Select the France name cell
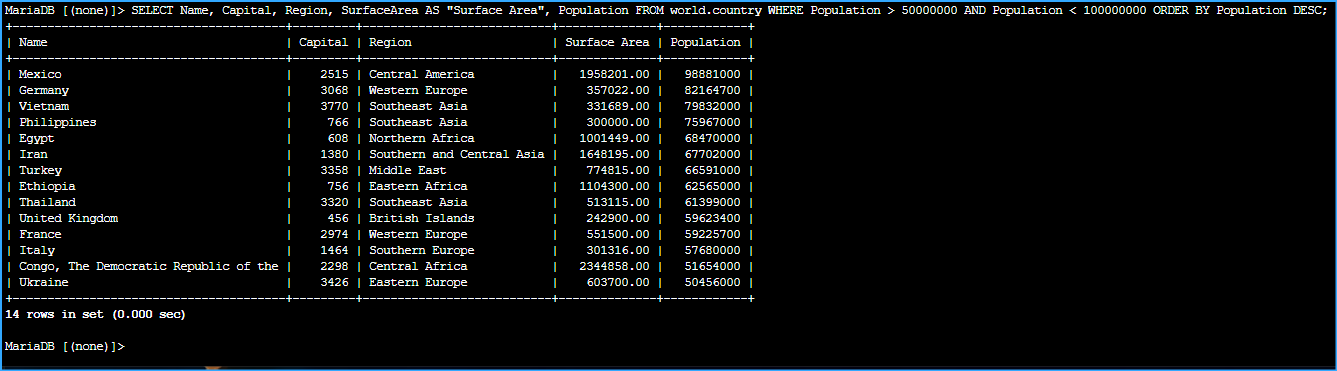This screenshot has height=371, width=1337. (40, 235)
